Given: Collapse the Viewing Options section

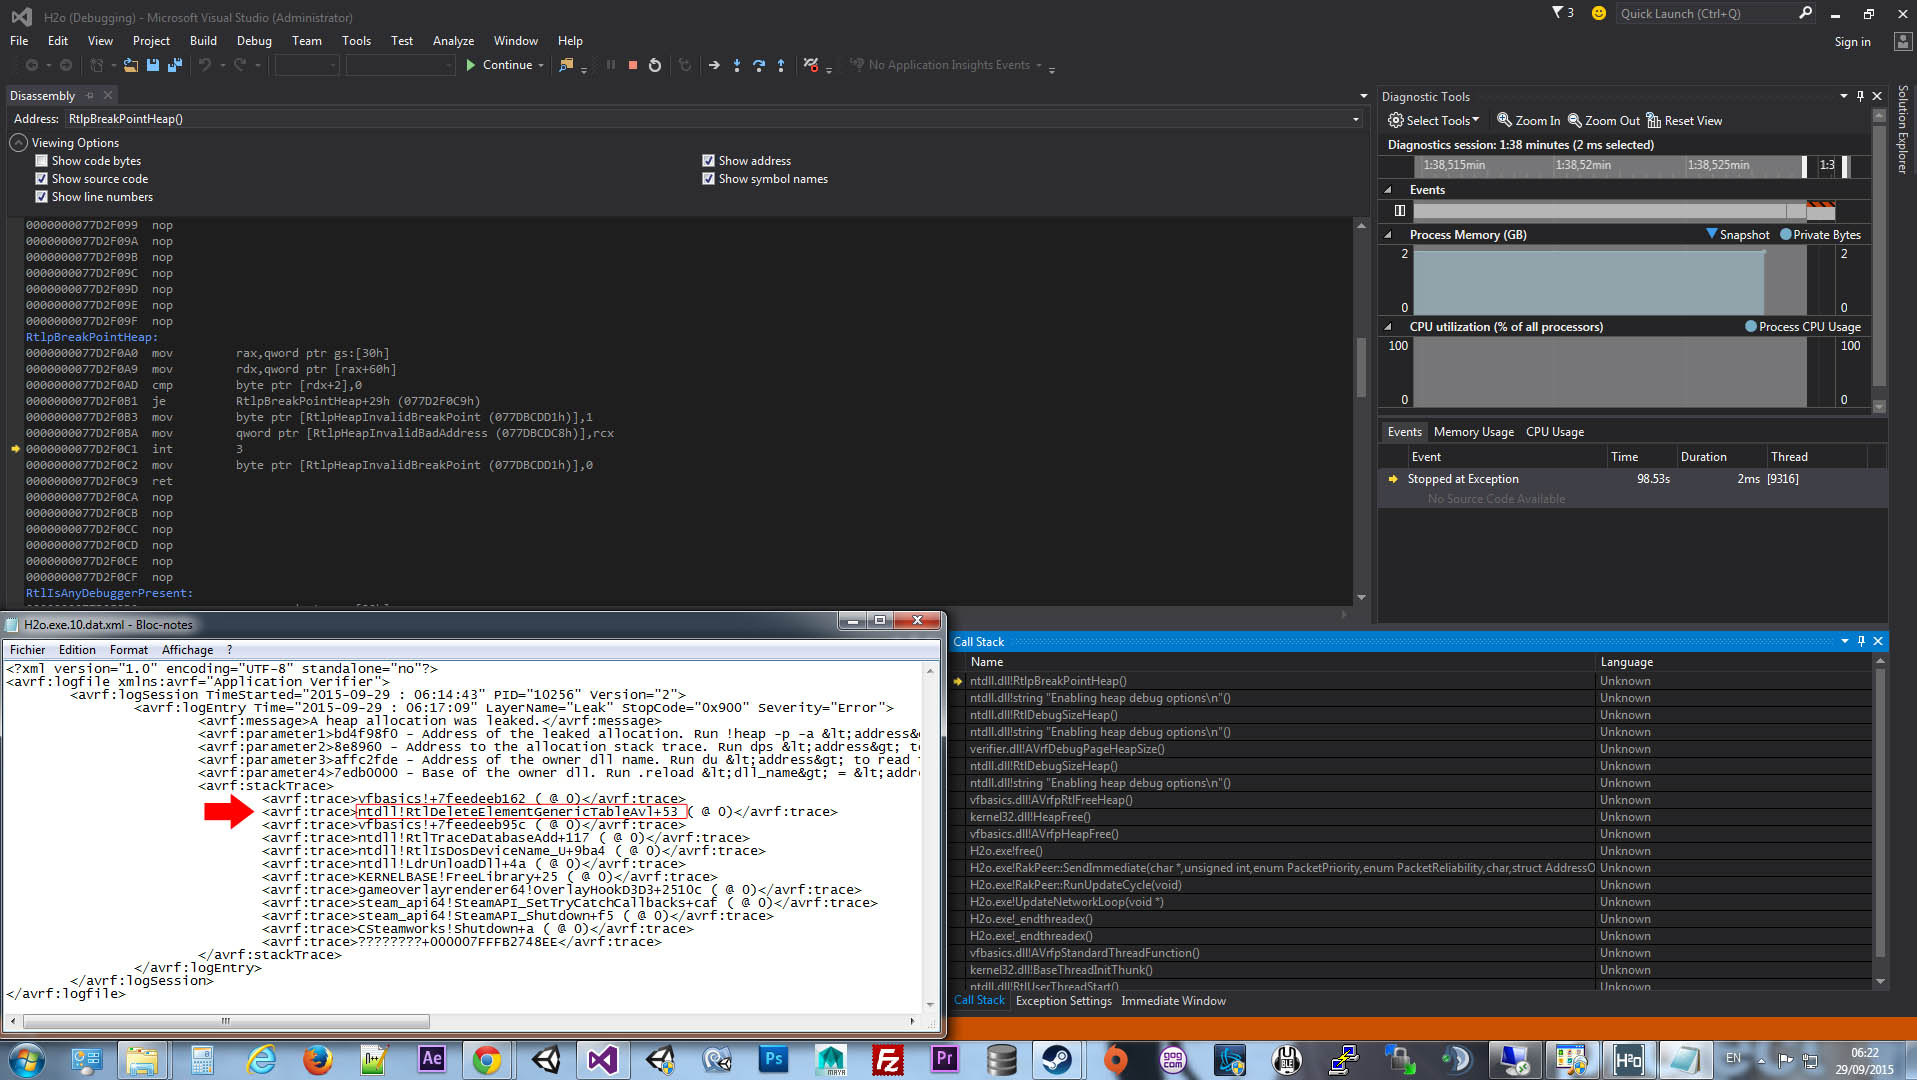Looking at the screenshot, I should point(18,143).
